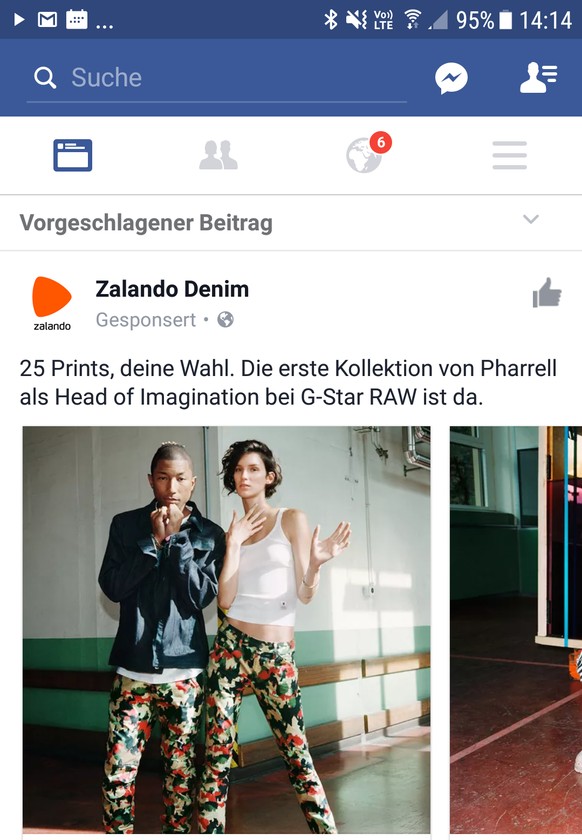
Task: Open hamburger menu tab
Action: [510, 155]
